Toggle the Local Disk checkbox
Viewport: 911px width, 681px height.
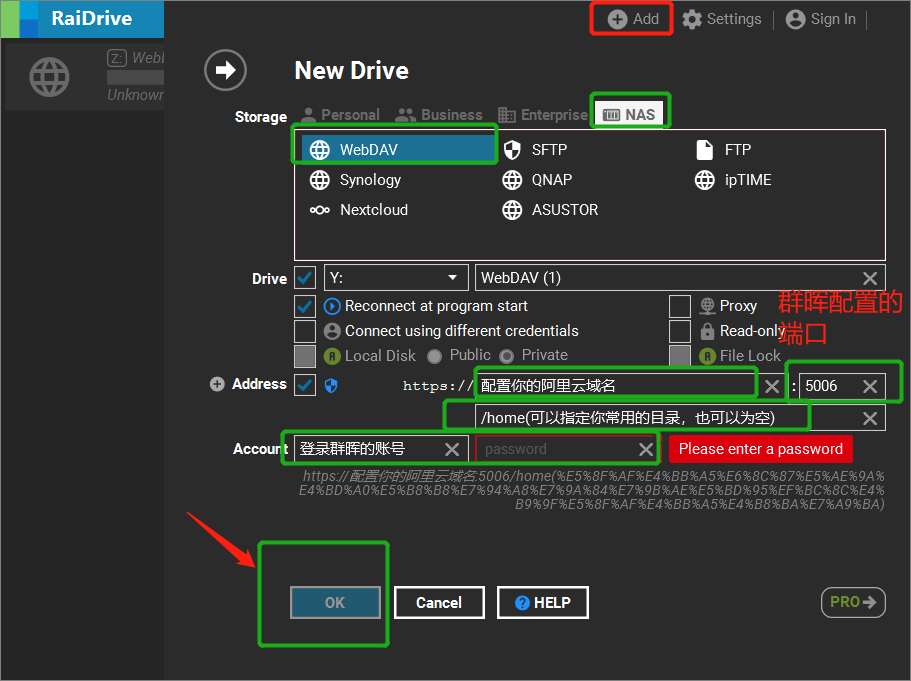tap(305, 356)
